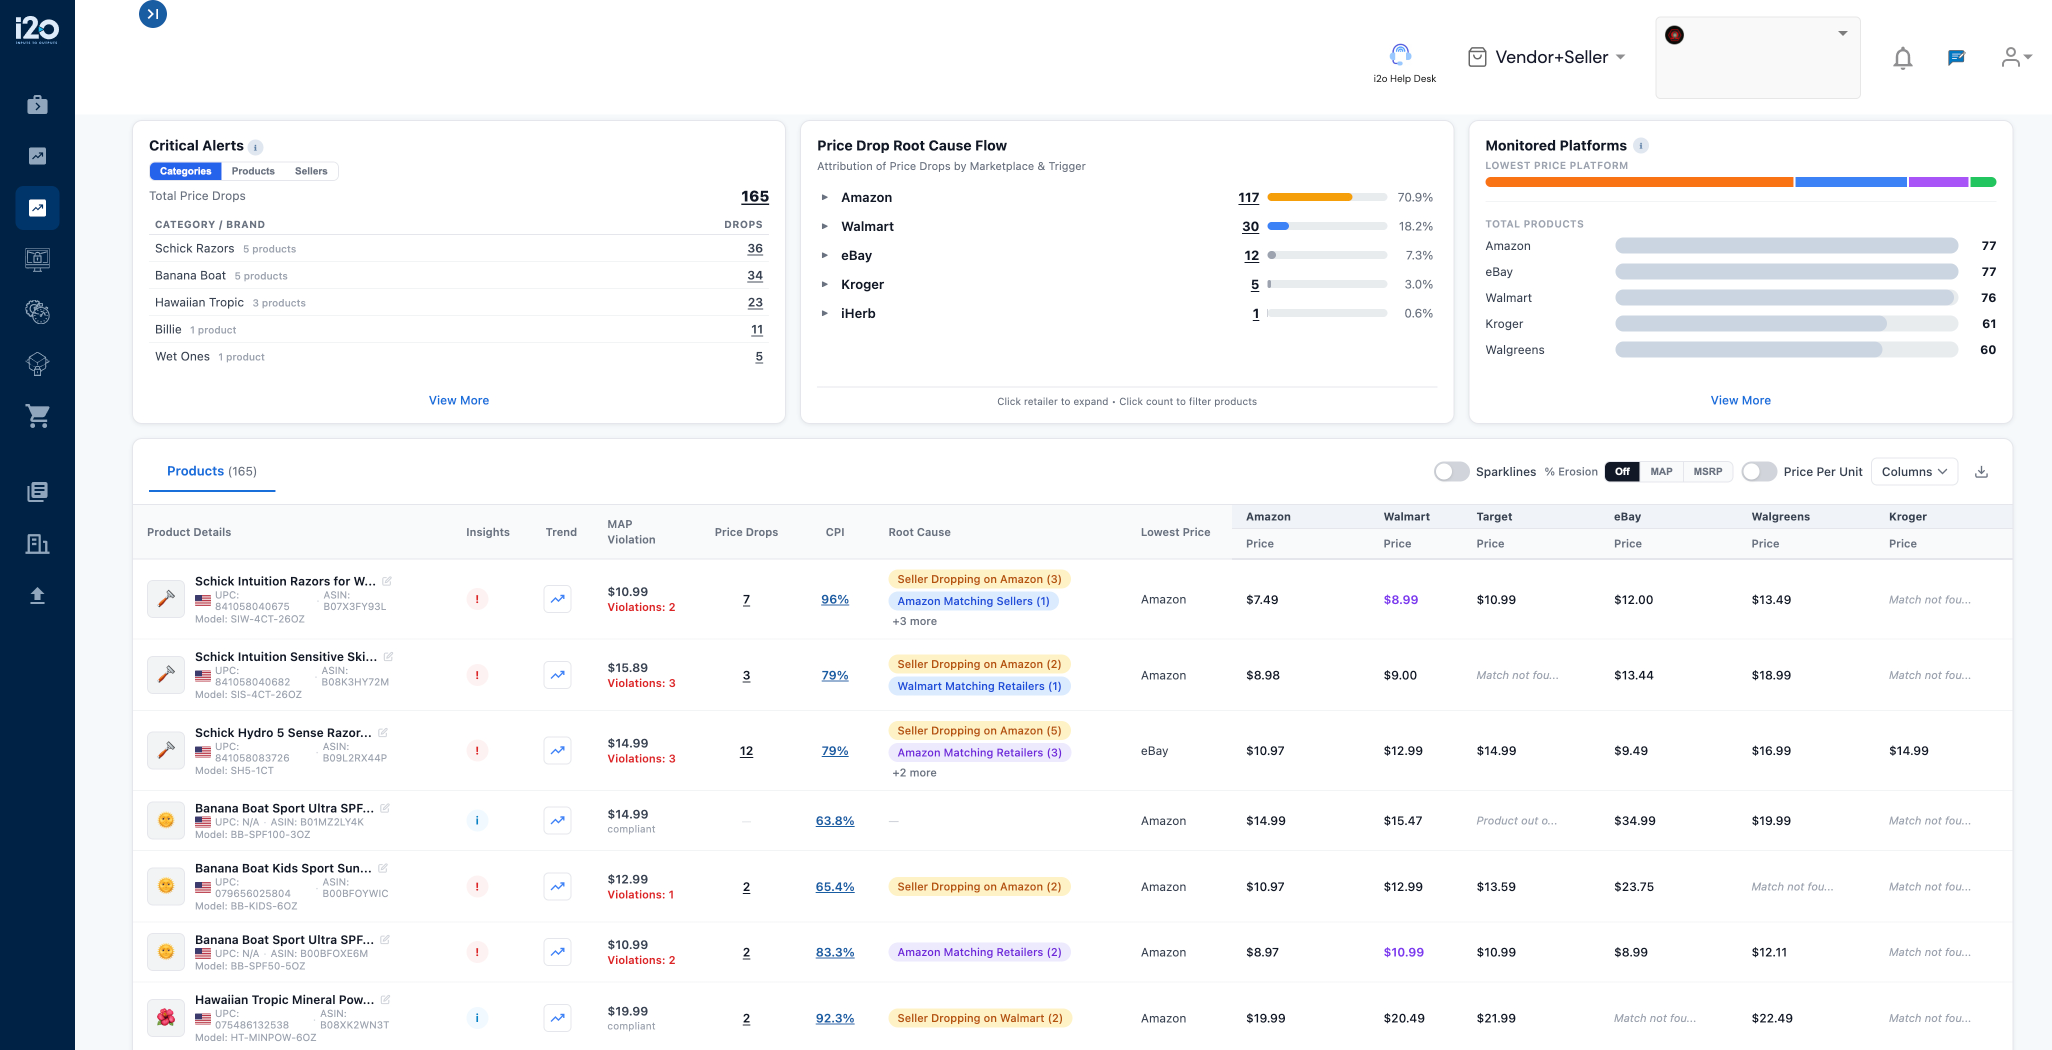Open the briefcase icon in sidebar
The image size is (2052, 1050).
[37, 104]
